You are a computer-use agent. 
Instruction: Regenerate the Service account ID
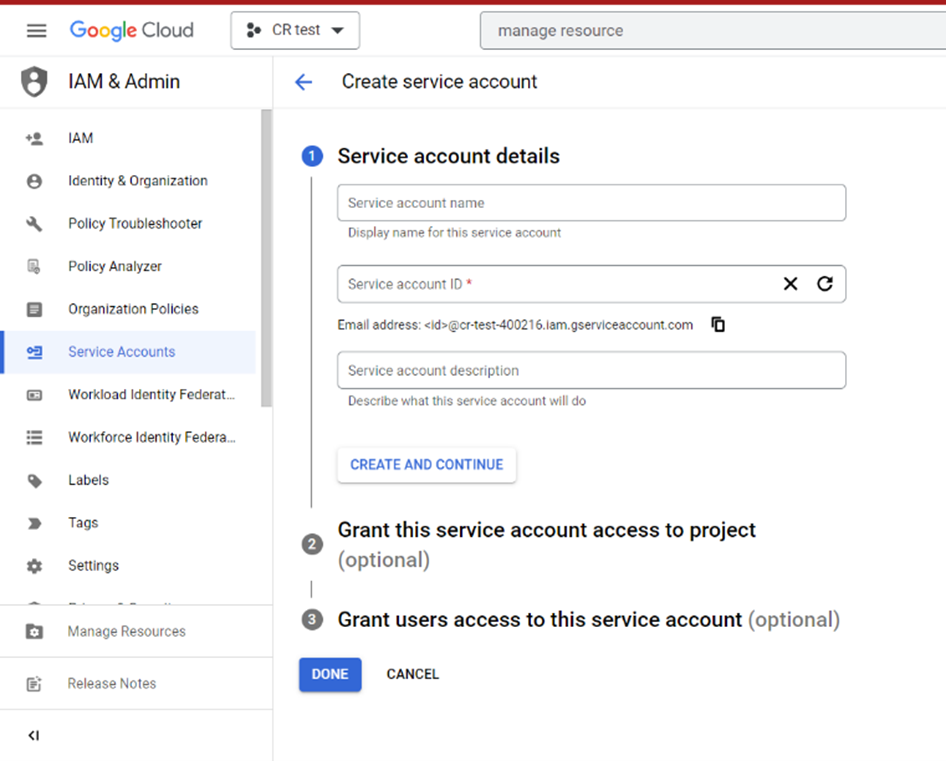[x=825, y=284]
